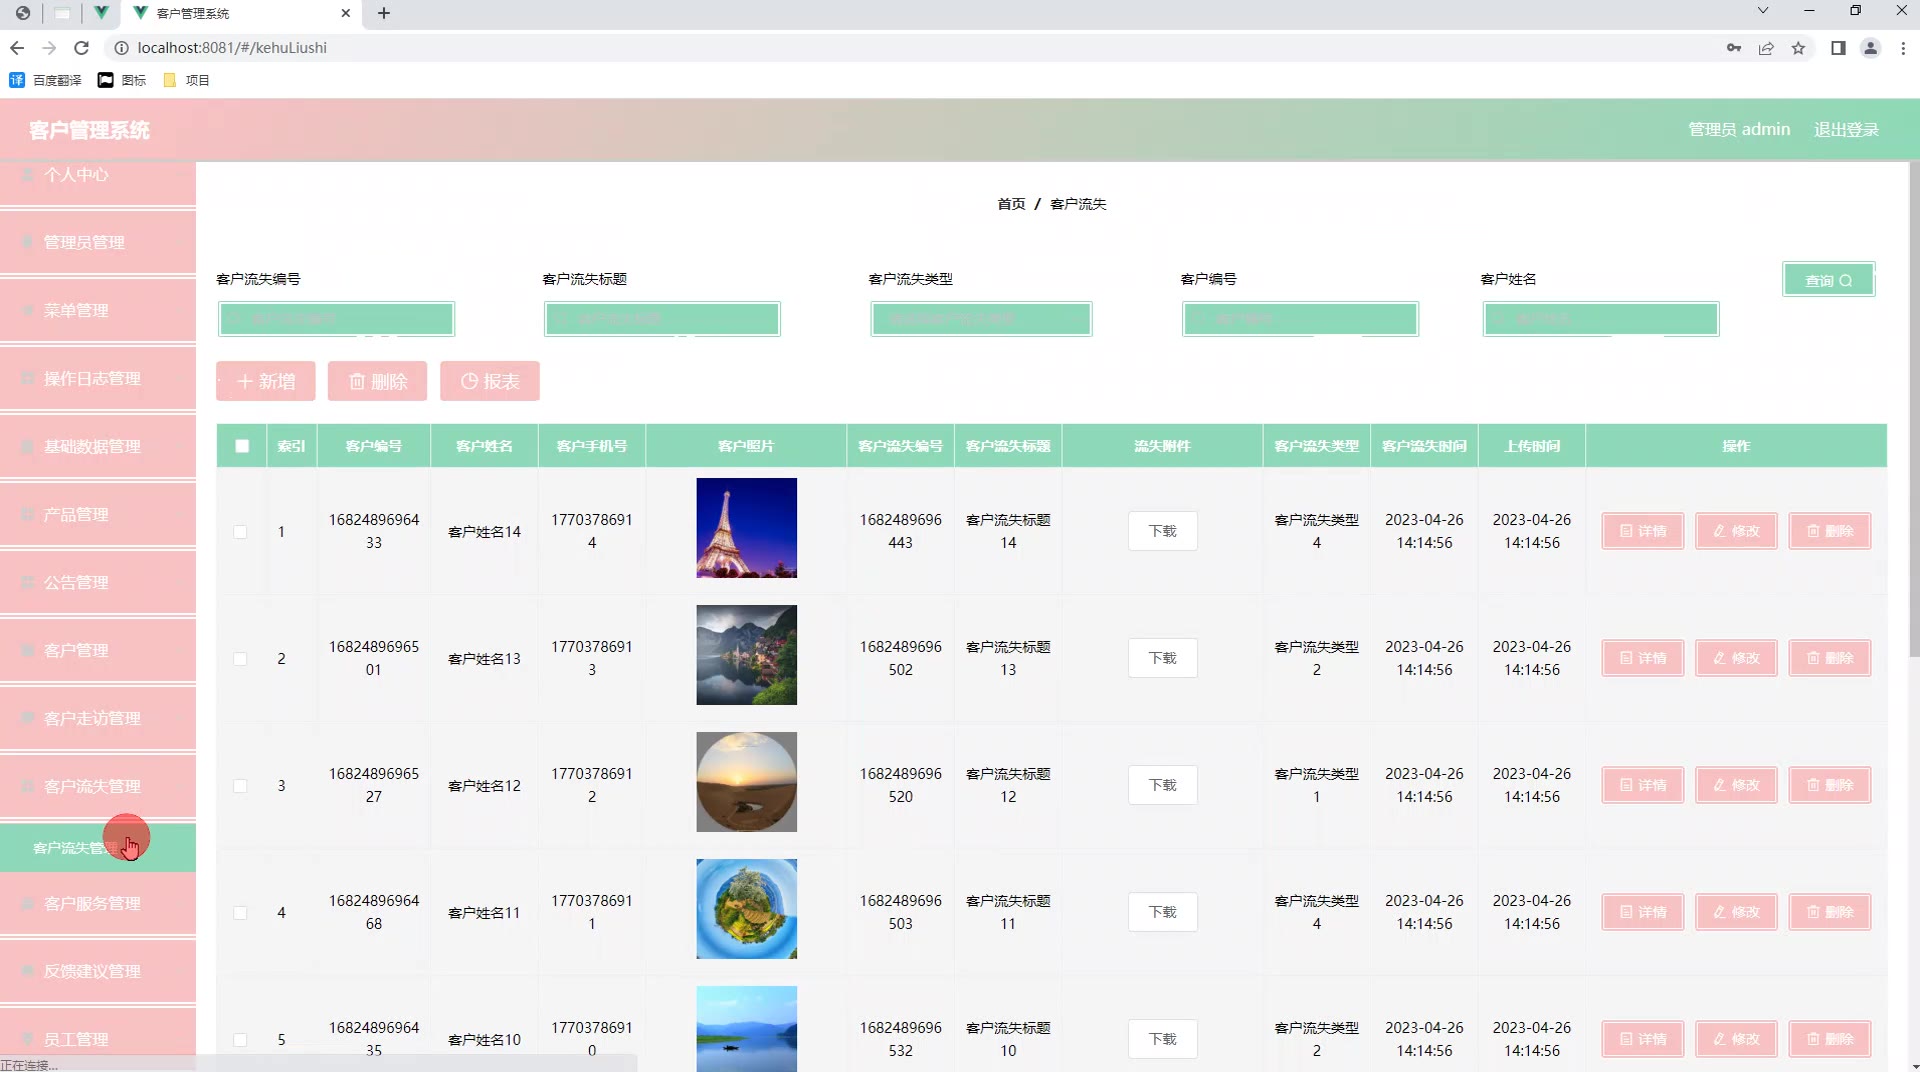Focus the 客户姓名 search field
This screenshot has height=1072, width=1920.
[1601, 319]
